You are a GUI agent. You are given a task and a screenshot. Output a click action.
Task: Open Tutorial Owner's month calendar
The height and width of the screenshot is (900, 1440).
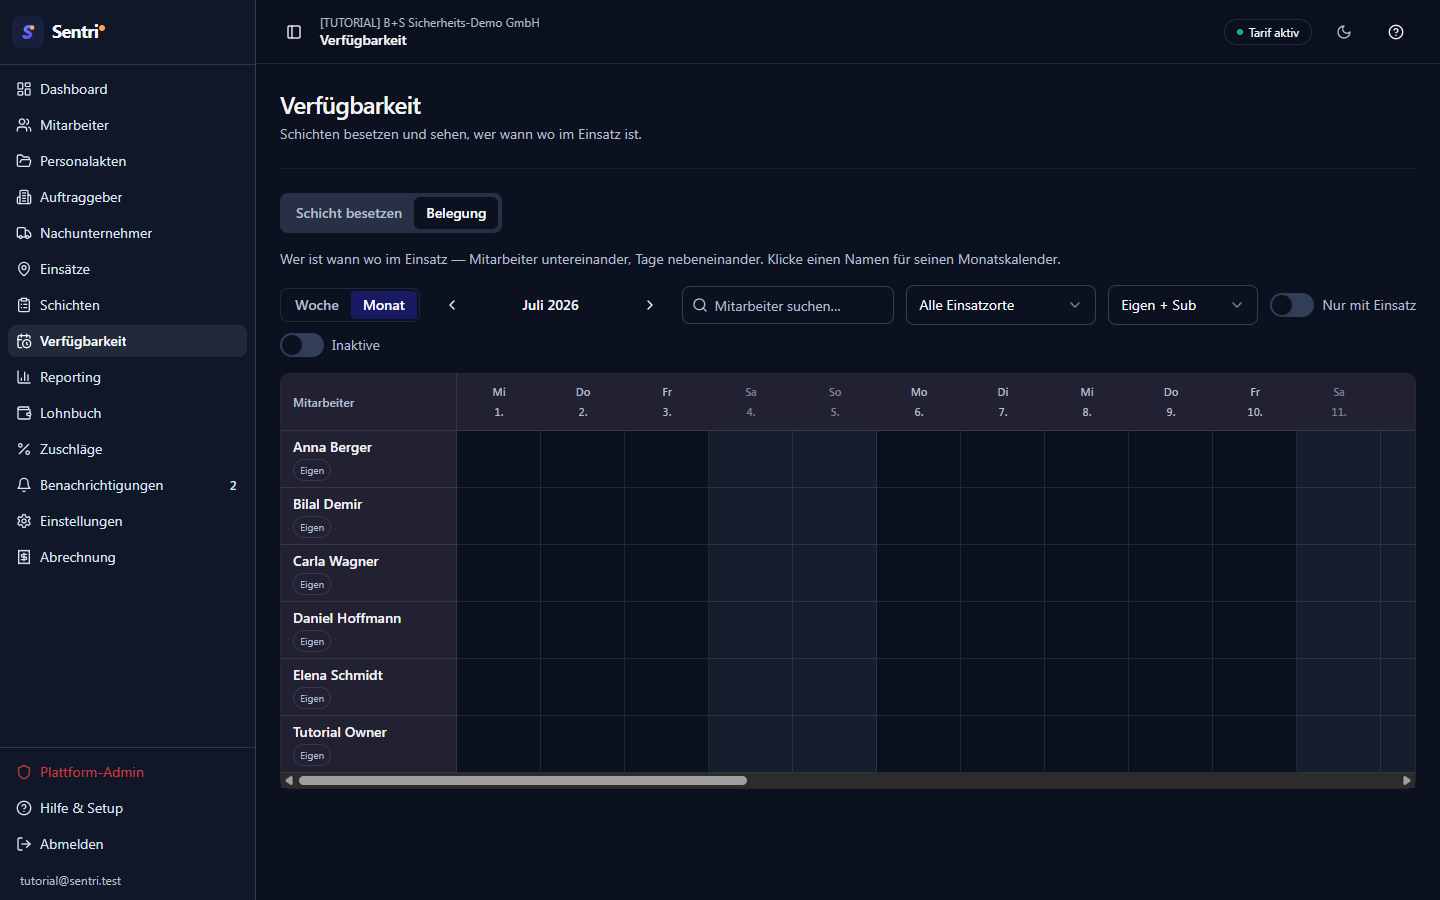point(339,732)
